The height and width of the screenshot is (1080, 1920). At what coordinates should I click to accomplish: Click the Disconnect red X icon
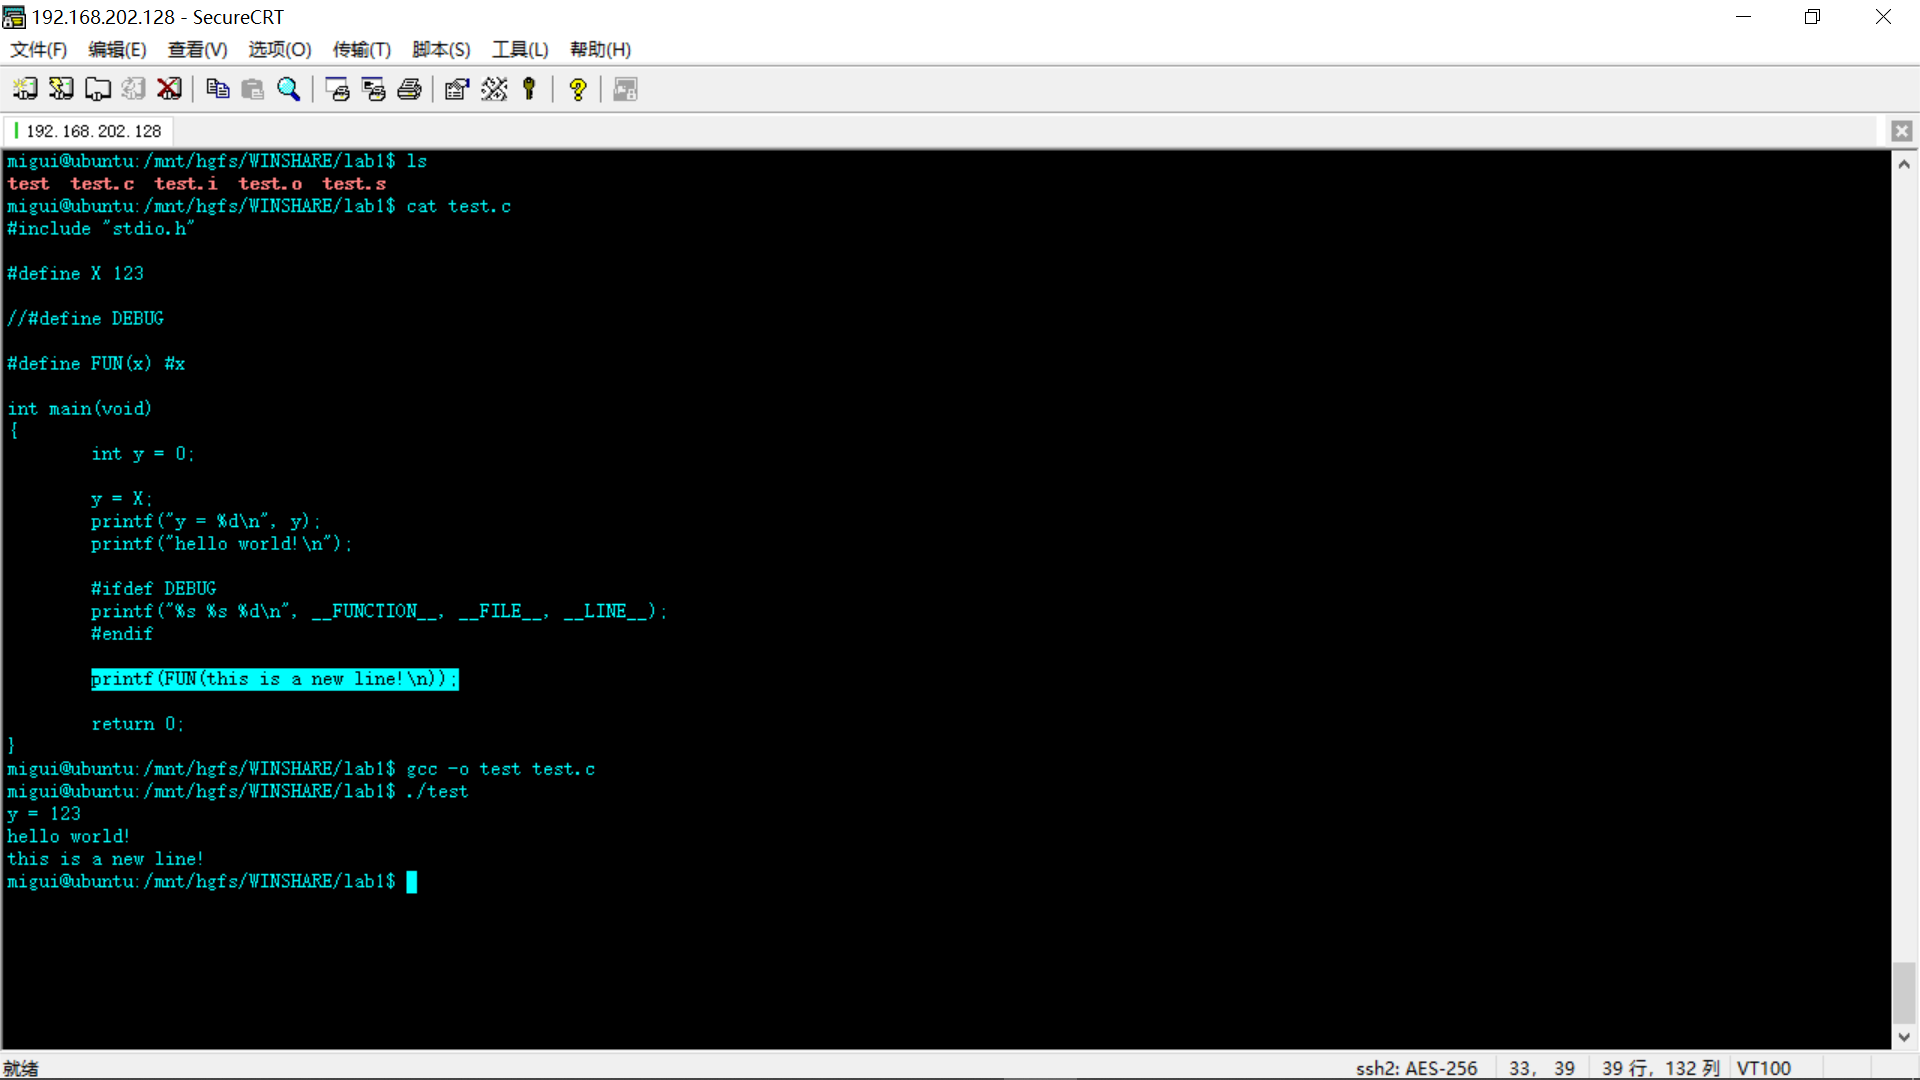pos(169,89)
